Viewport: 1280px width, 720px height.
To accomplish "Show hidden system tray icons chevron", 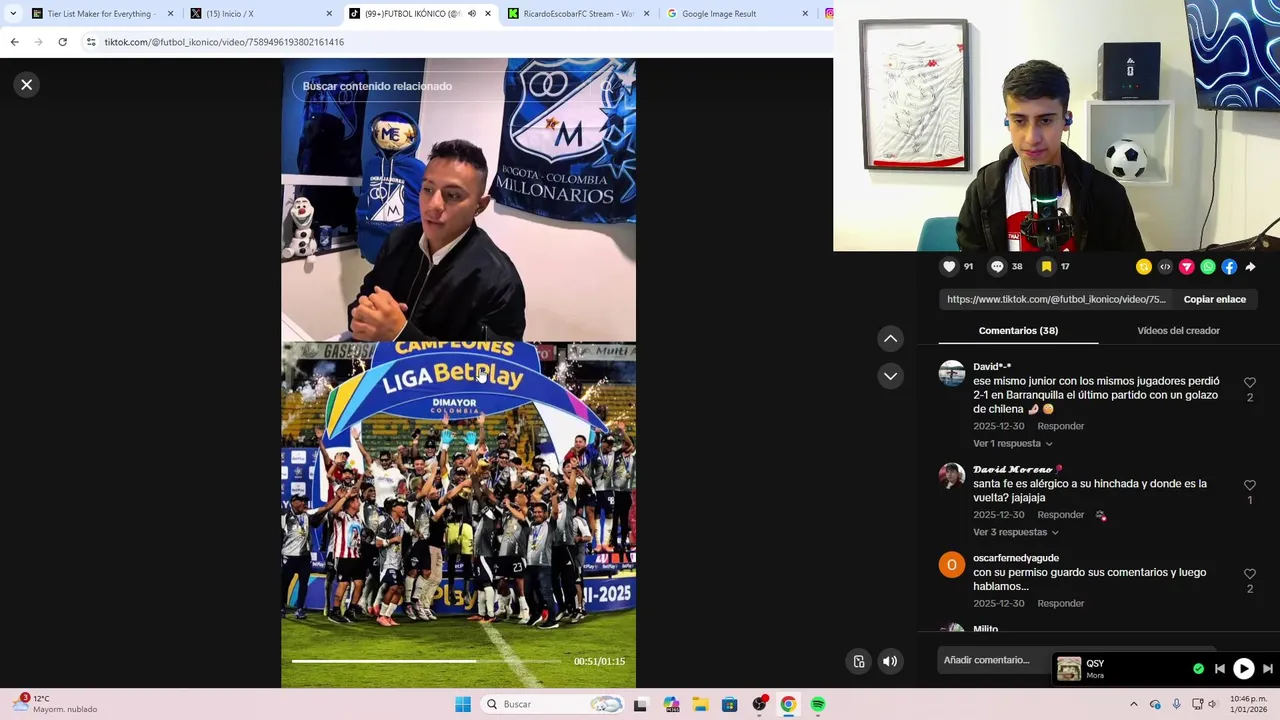I will point(1133,704).
